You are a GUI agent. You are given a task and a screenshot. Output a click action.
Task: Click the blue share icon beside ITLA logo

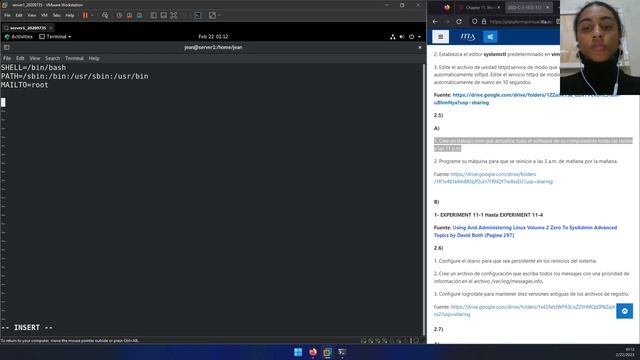(490, 37)
